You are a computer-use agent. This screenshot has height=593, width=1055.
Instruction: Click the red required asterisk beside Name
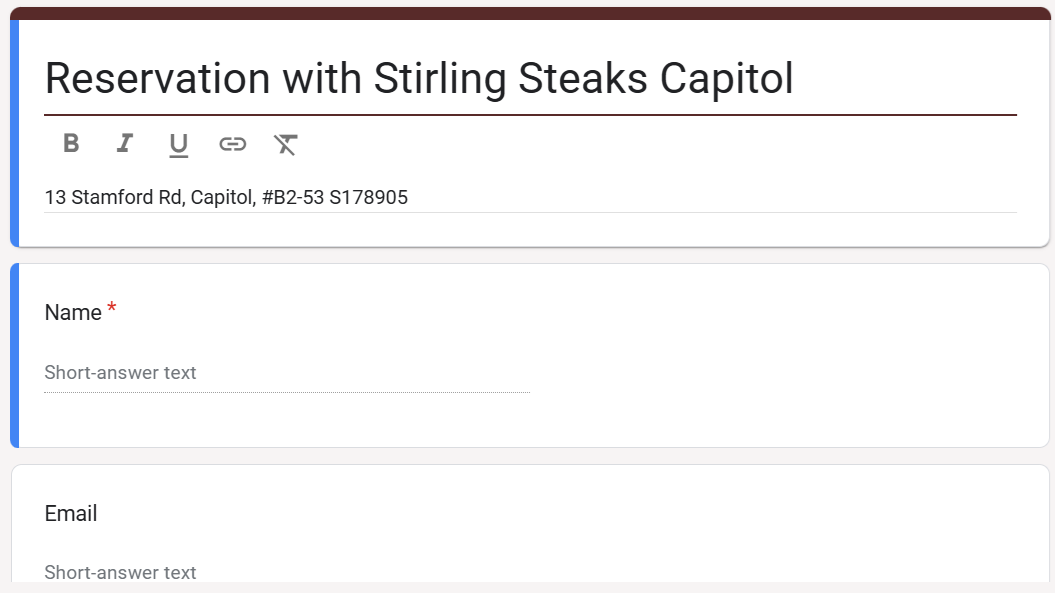pos(112,308)
